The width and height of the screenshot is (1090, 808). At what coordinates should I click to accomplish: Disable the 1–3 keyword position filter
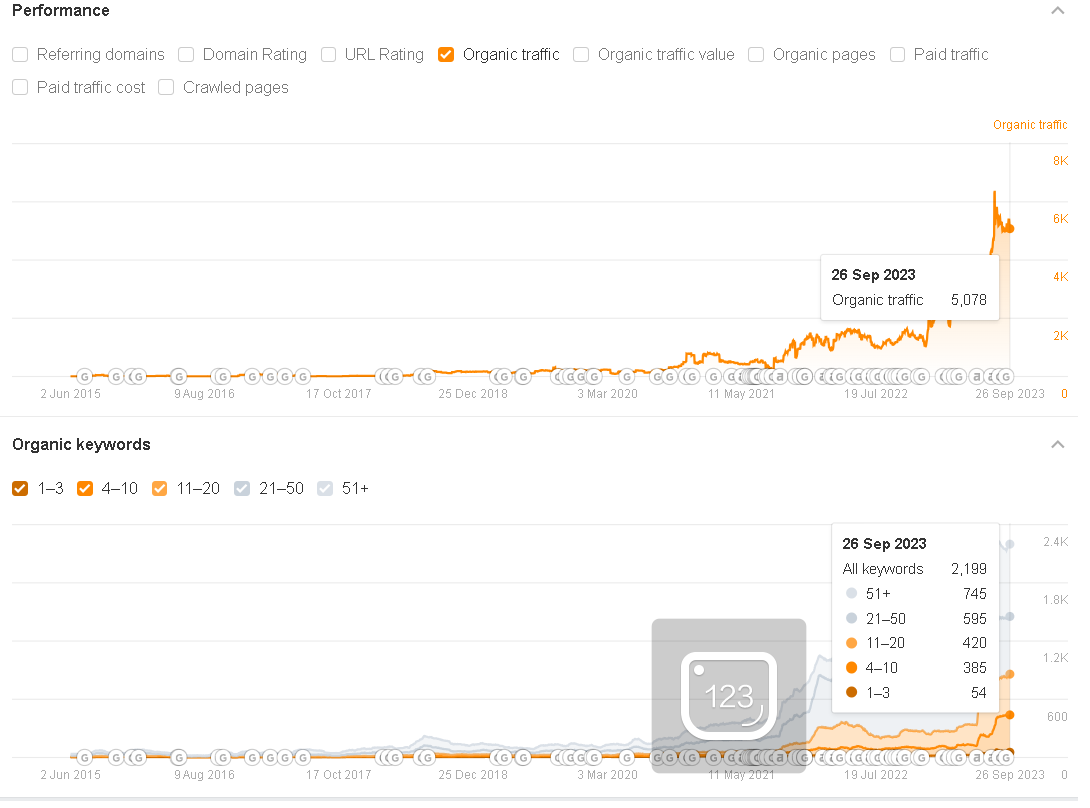pyautogui.click(x=20, y=488)
